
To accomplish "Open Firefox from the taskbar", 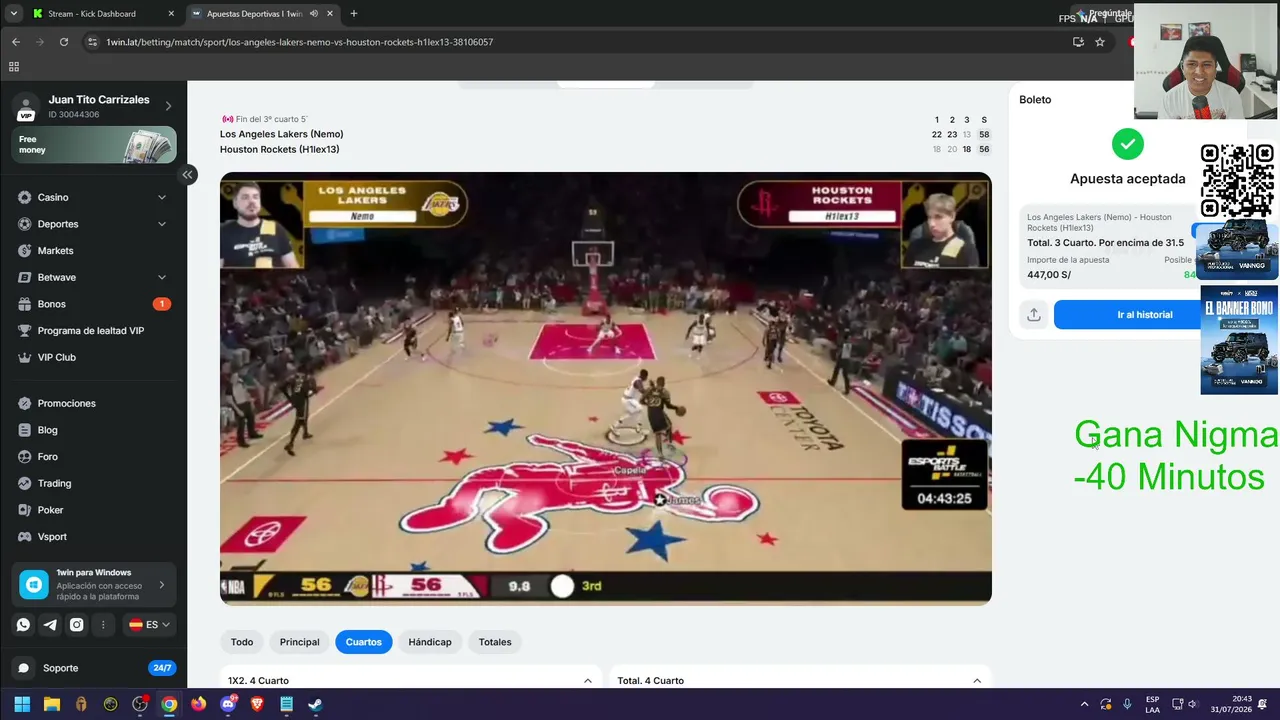I will 198,704.
